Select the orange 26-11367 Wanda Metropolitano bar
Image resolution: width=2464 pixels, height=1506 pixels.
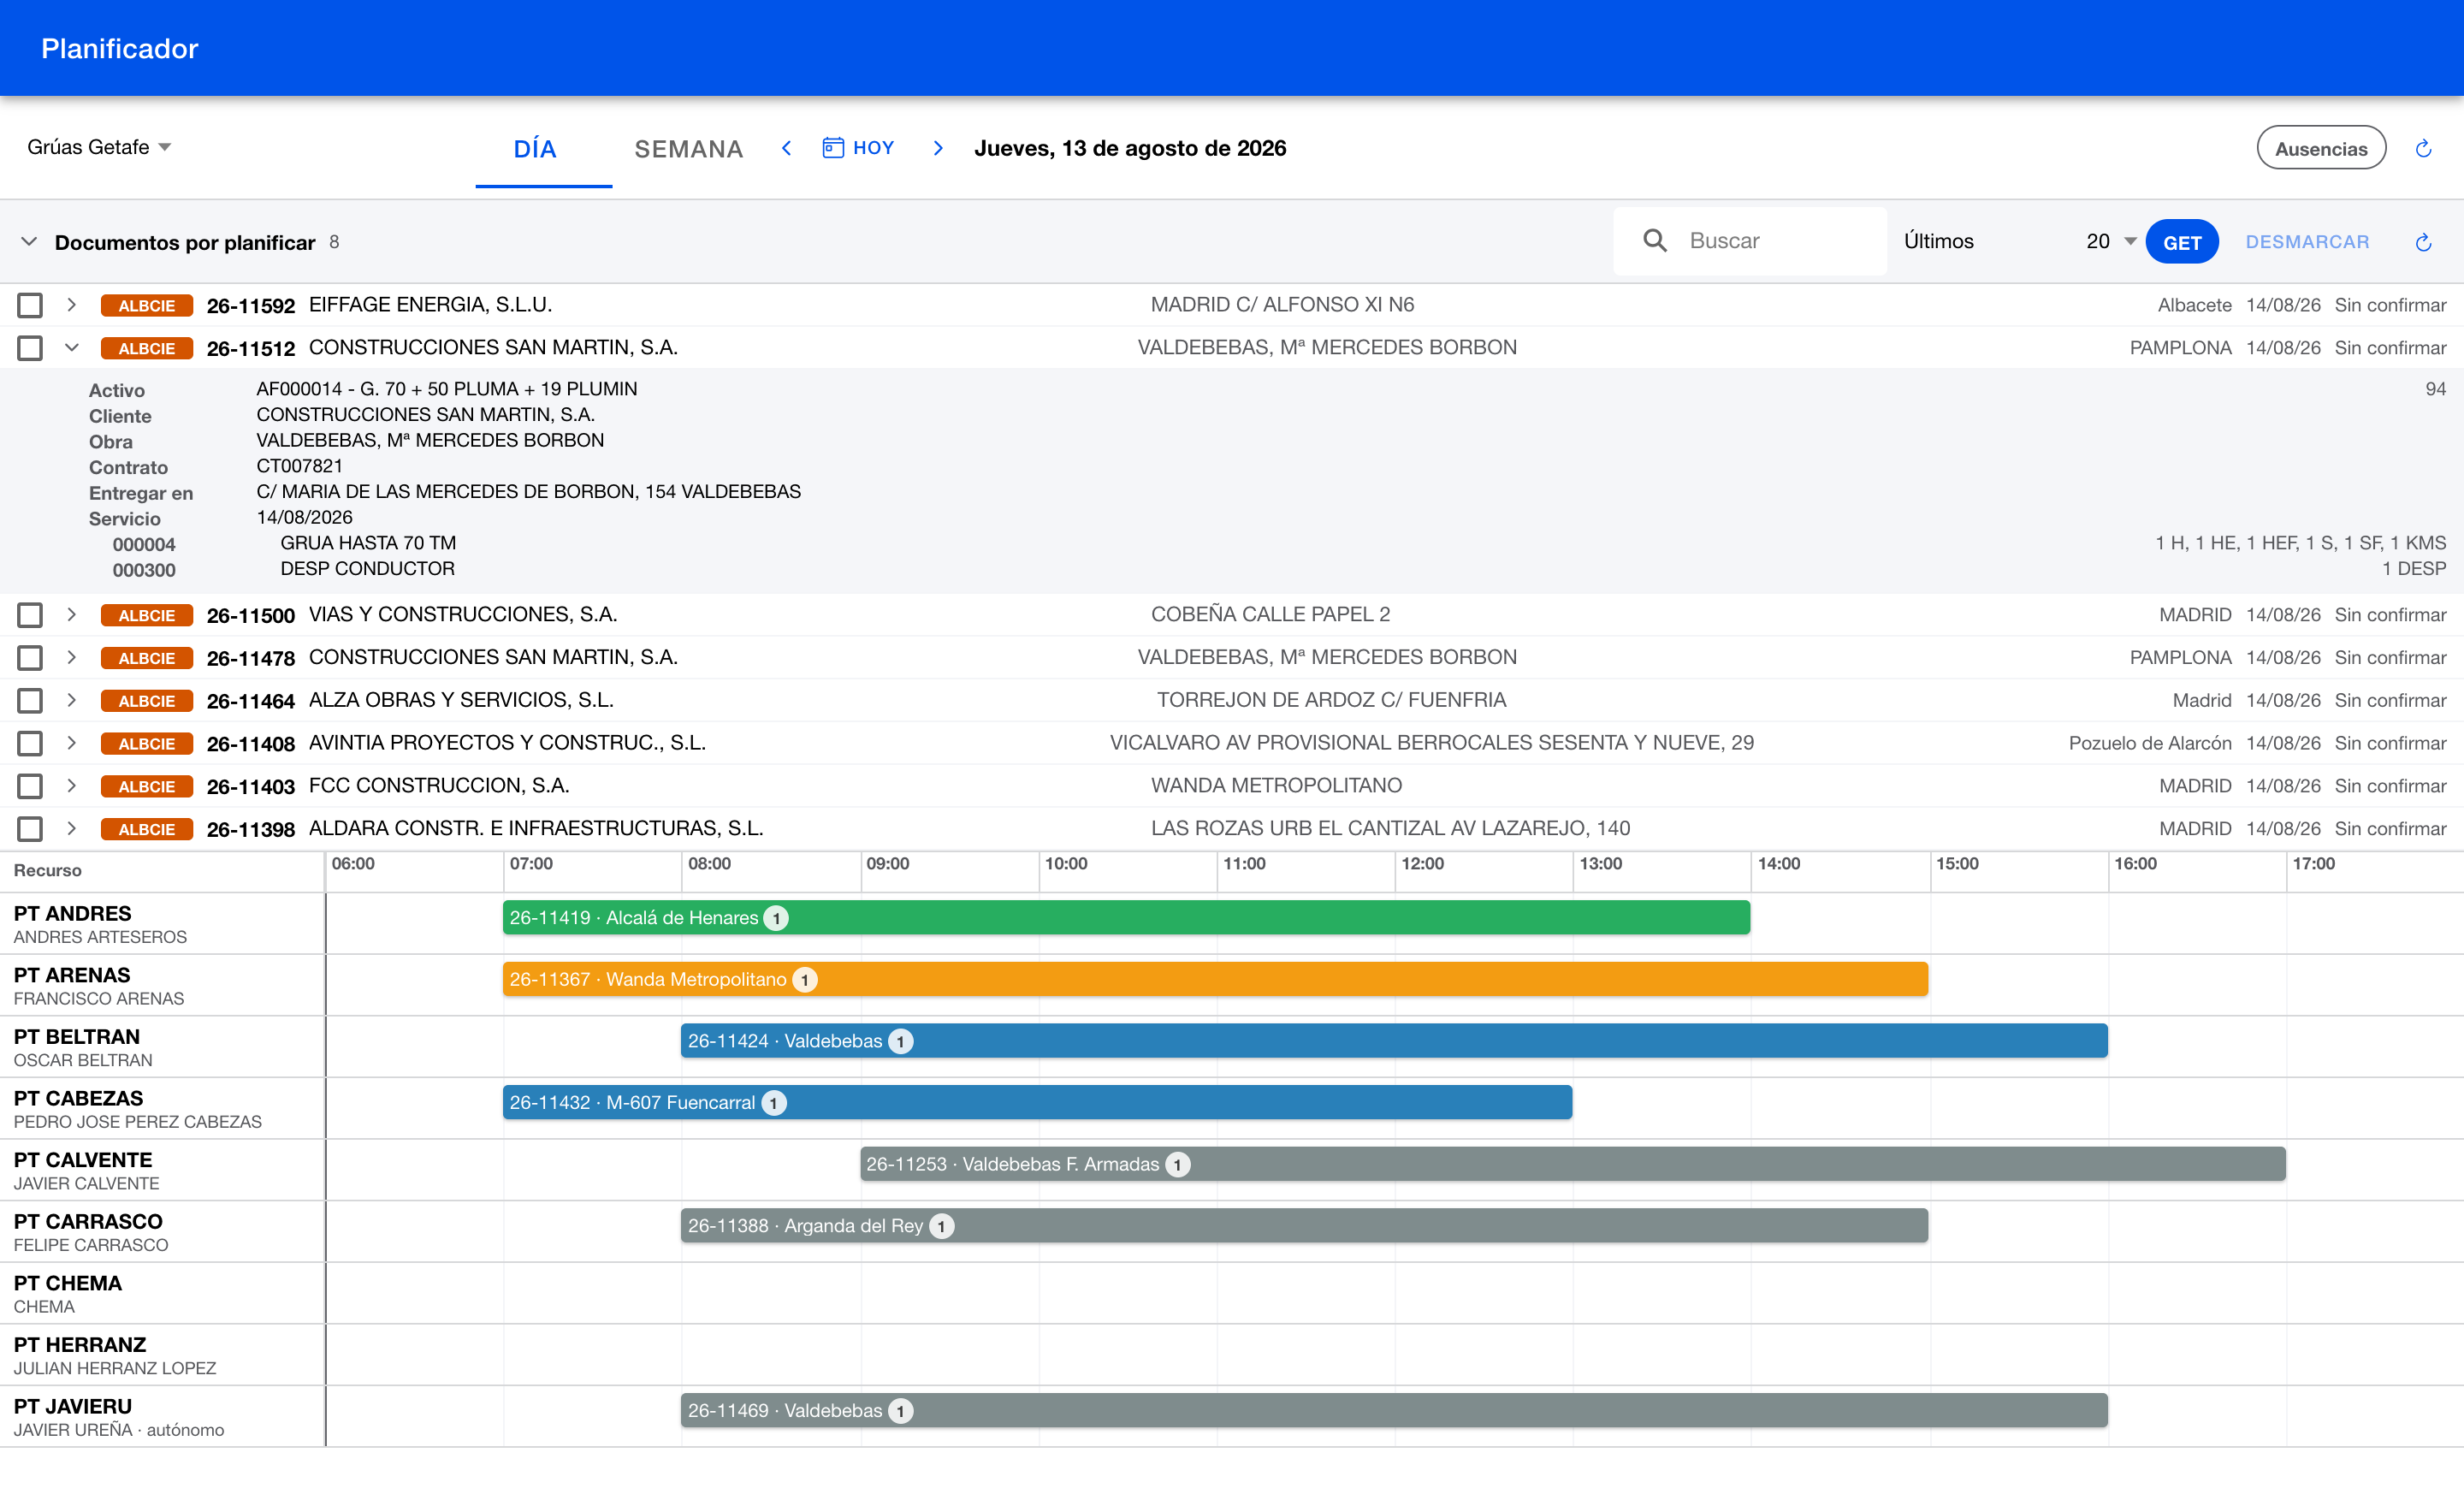[x=1215, y=979]
